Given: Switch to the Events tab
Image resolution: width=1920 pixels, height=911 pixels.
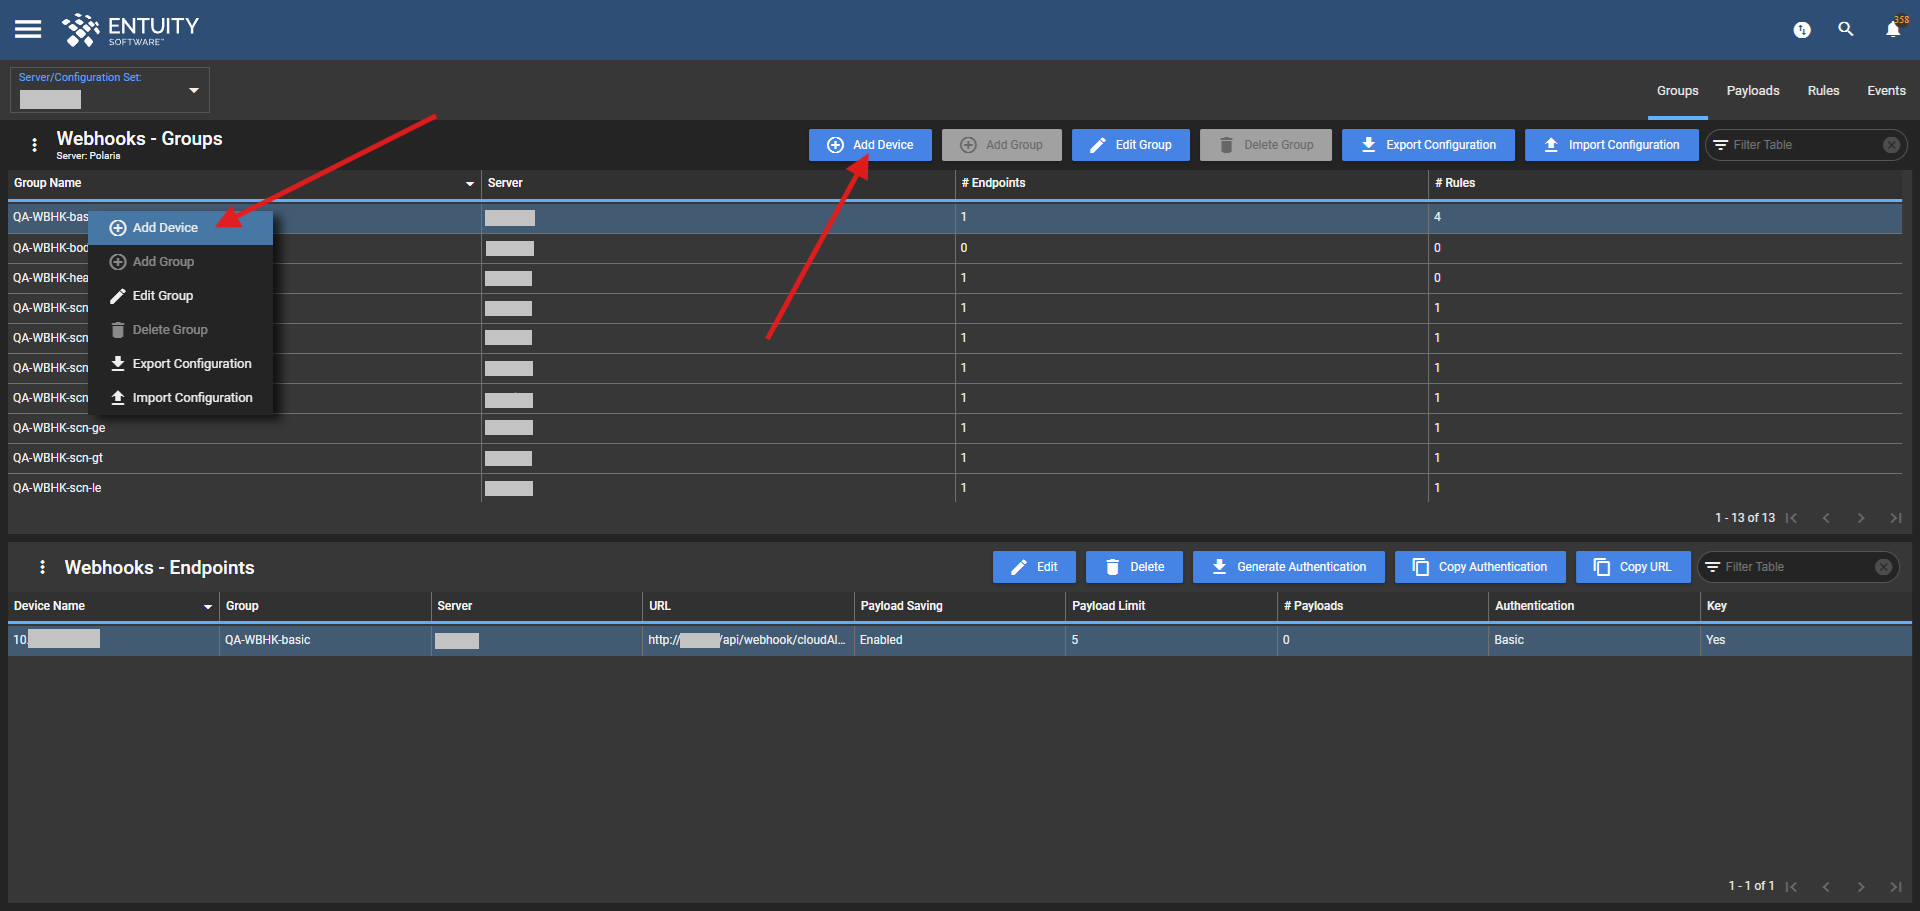Looking at the screenshot, I should (x=1886, y=91).
